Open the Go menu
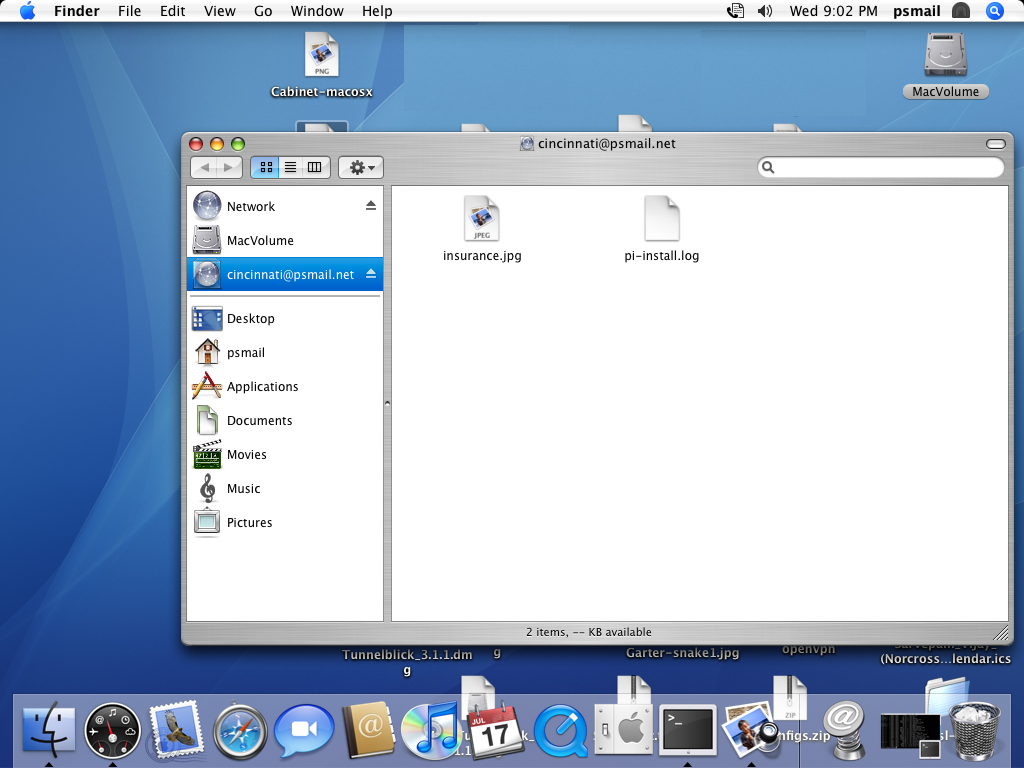The width and height of the screenshot is (1024, 768). [263, 11]
